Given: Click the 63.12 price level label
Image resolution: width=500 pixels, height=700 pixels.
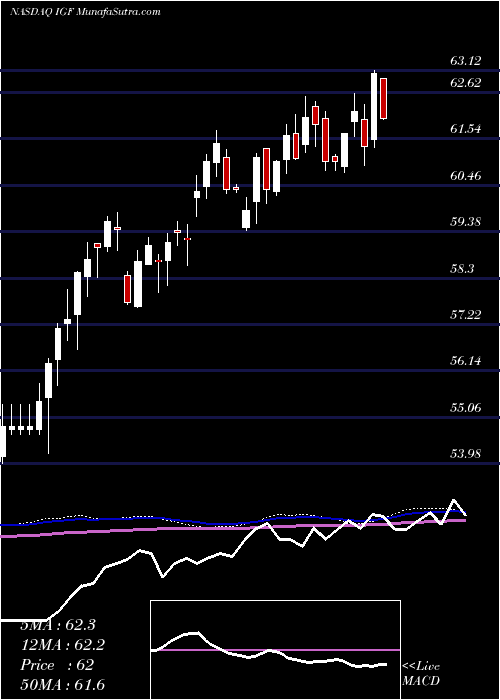Looking at the screenshot, I should pos(466,61).
